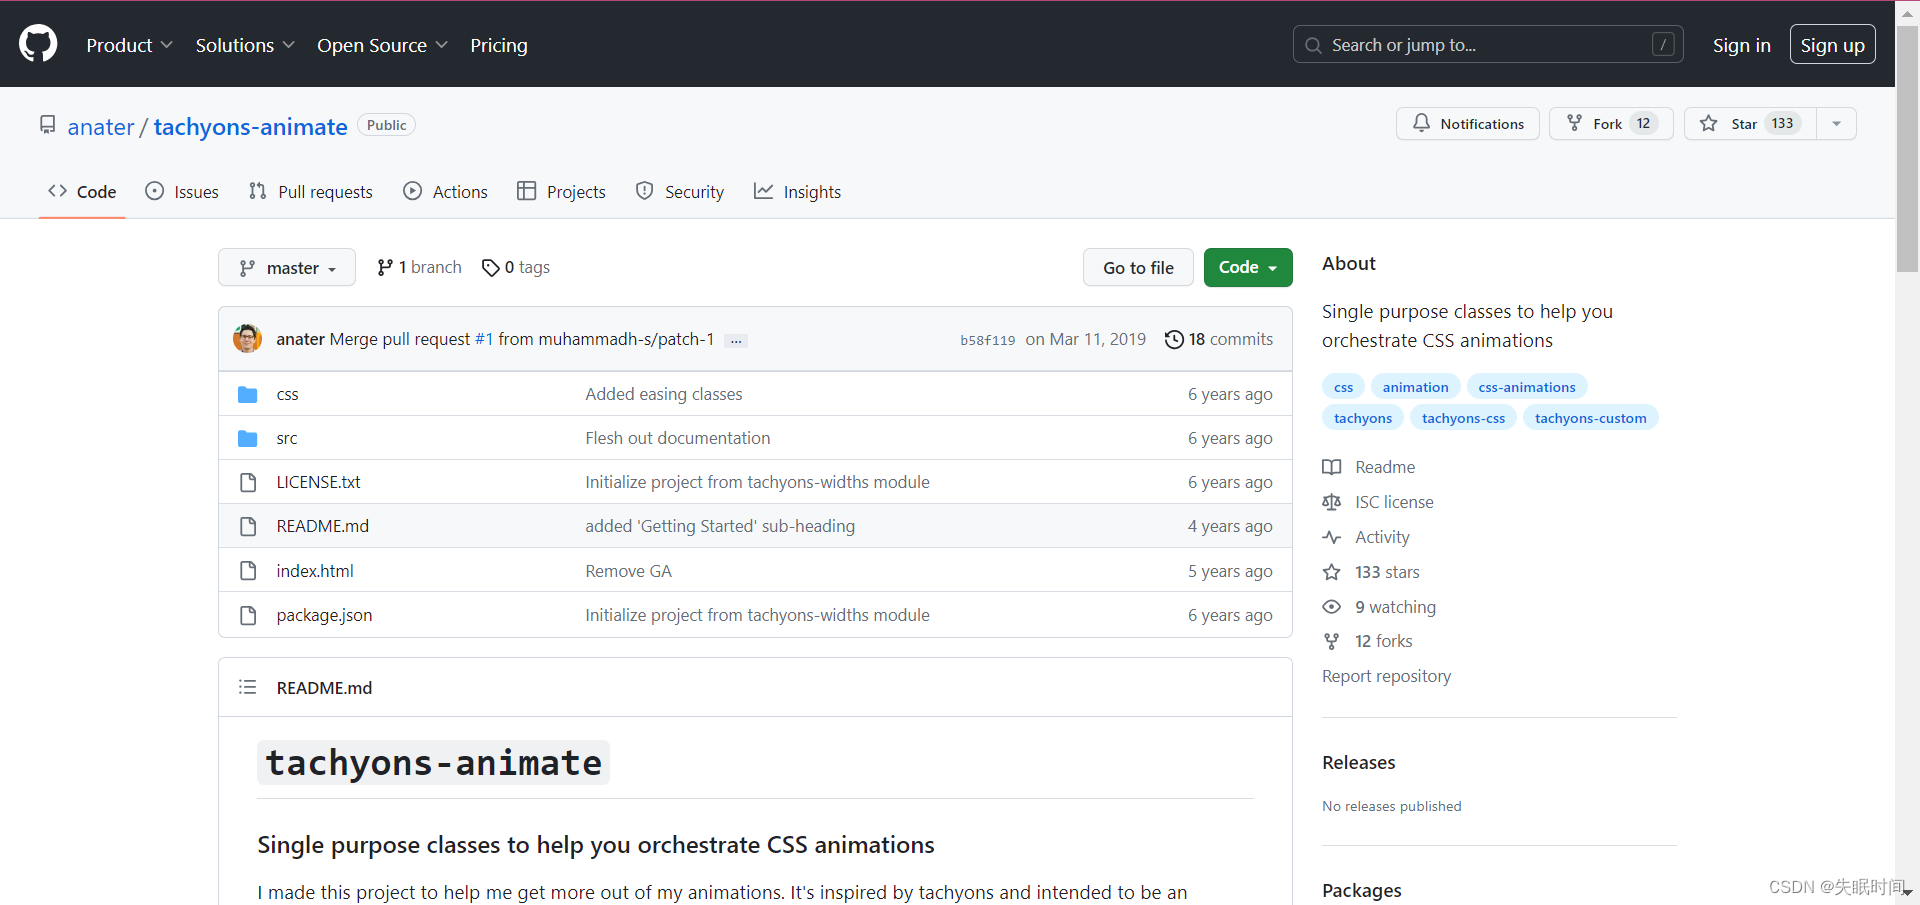
Task: Select the css-animations topic tag
Action: (1526, 387)
